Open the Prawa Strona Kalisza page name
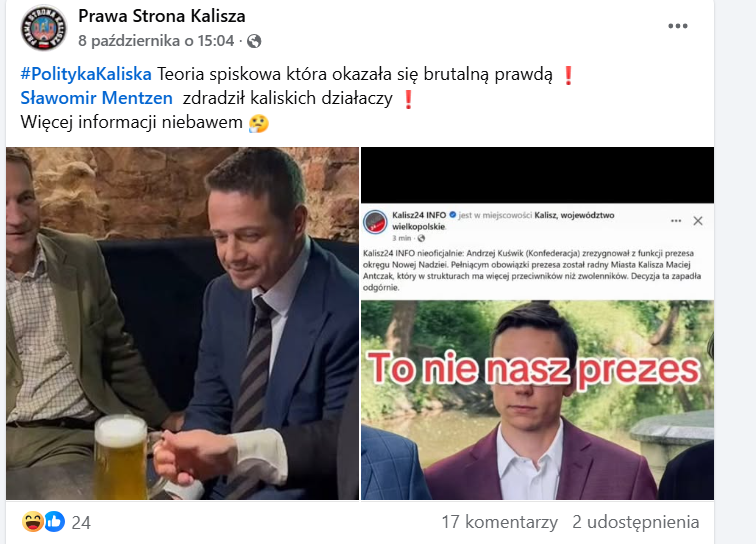Image resolution: width=756 pixels, height=544 pixels. pos(162,16)
